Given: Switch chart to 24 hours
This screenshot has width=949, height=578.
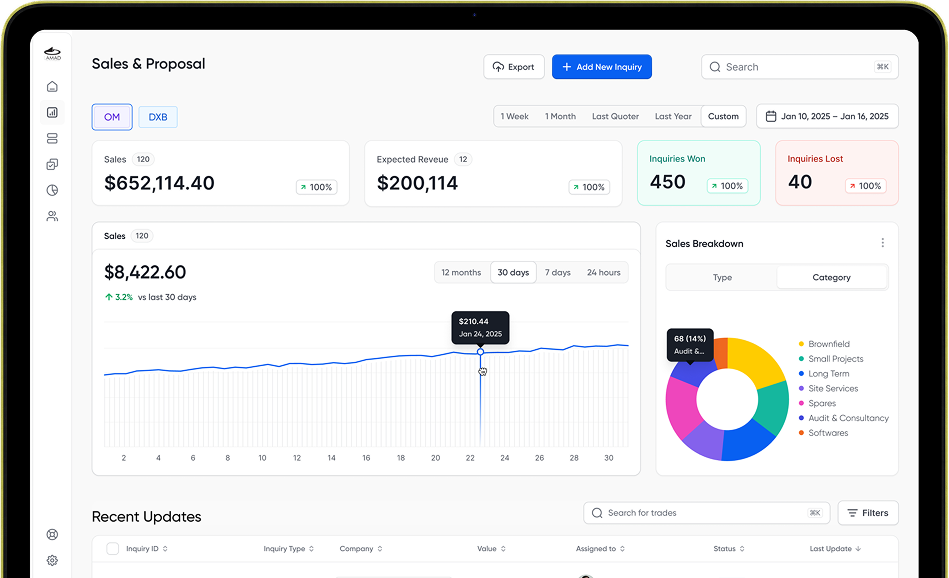Looking at the screenshot, I should pos(603,272).
